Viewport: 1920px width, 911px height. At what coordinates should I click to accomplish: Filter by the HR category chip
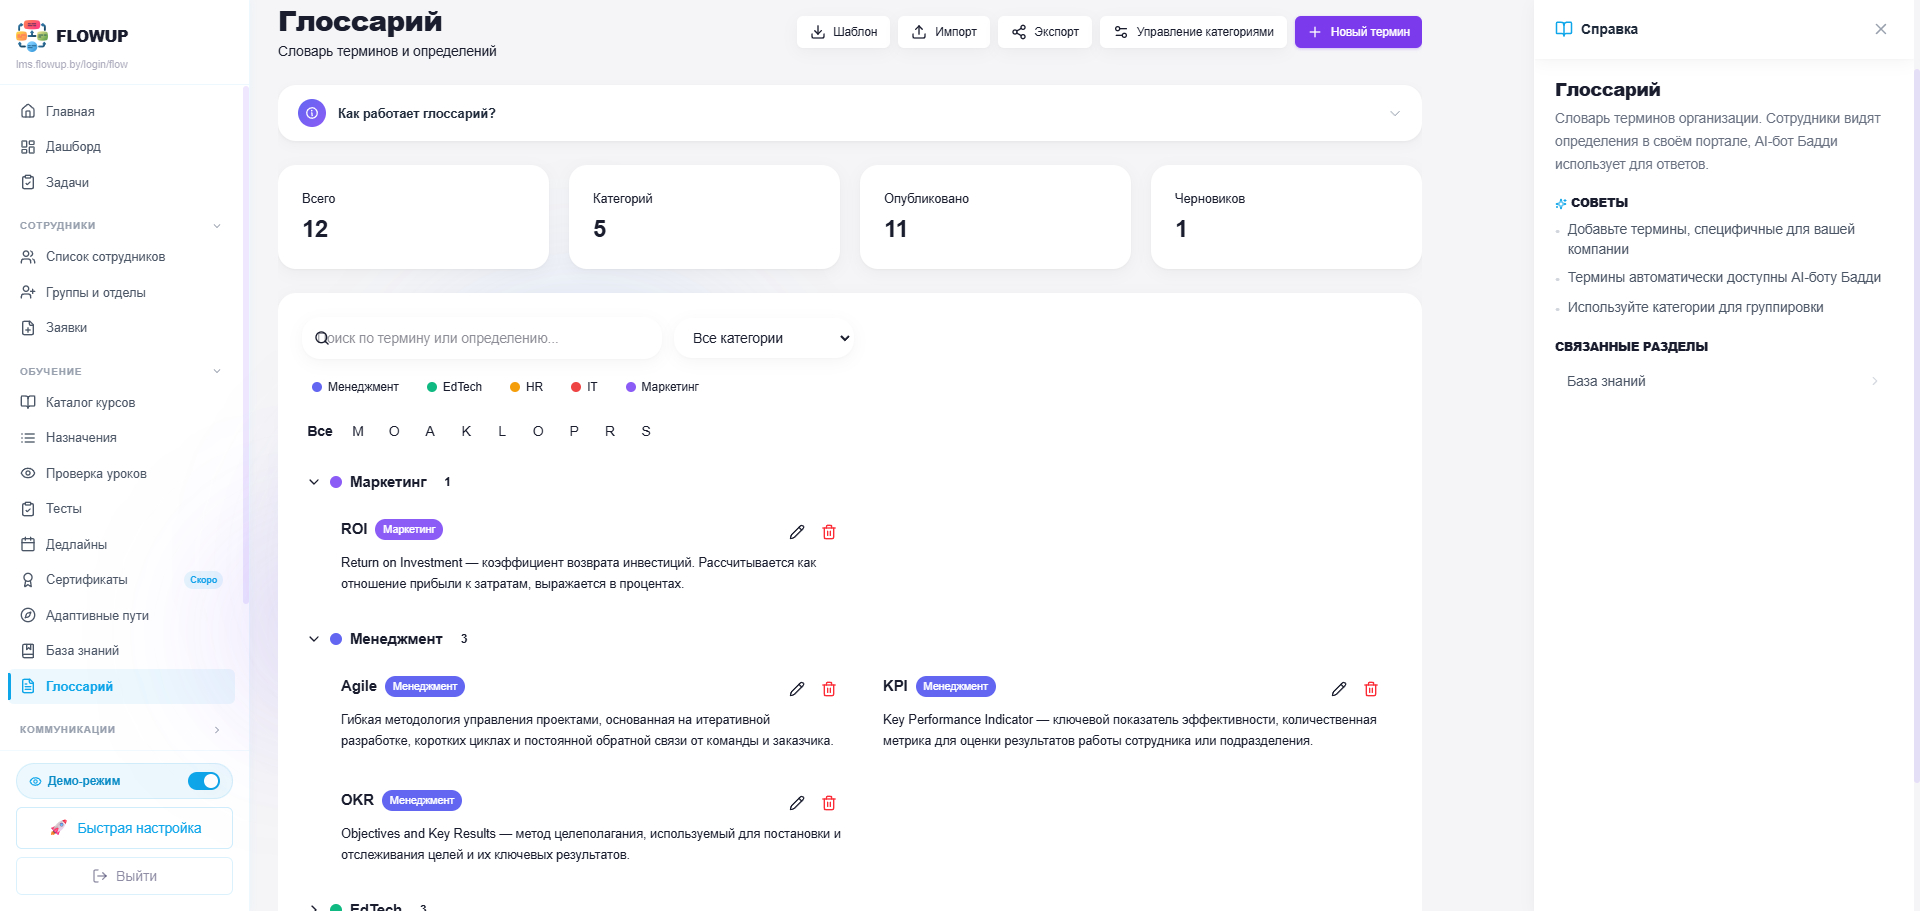[x=526, y=387]
